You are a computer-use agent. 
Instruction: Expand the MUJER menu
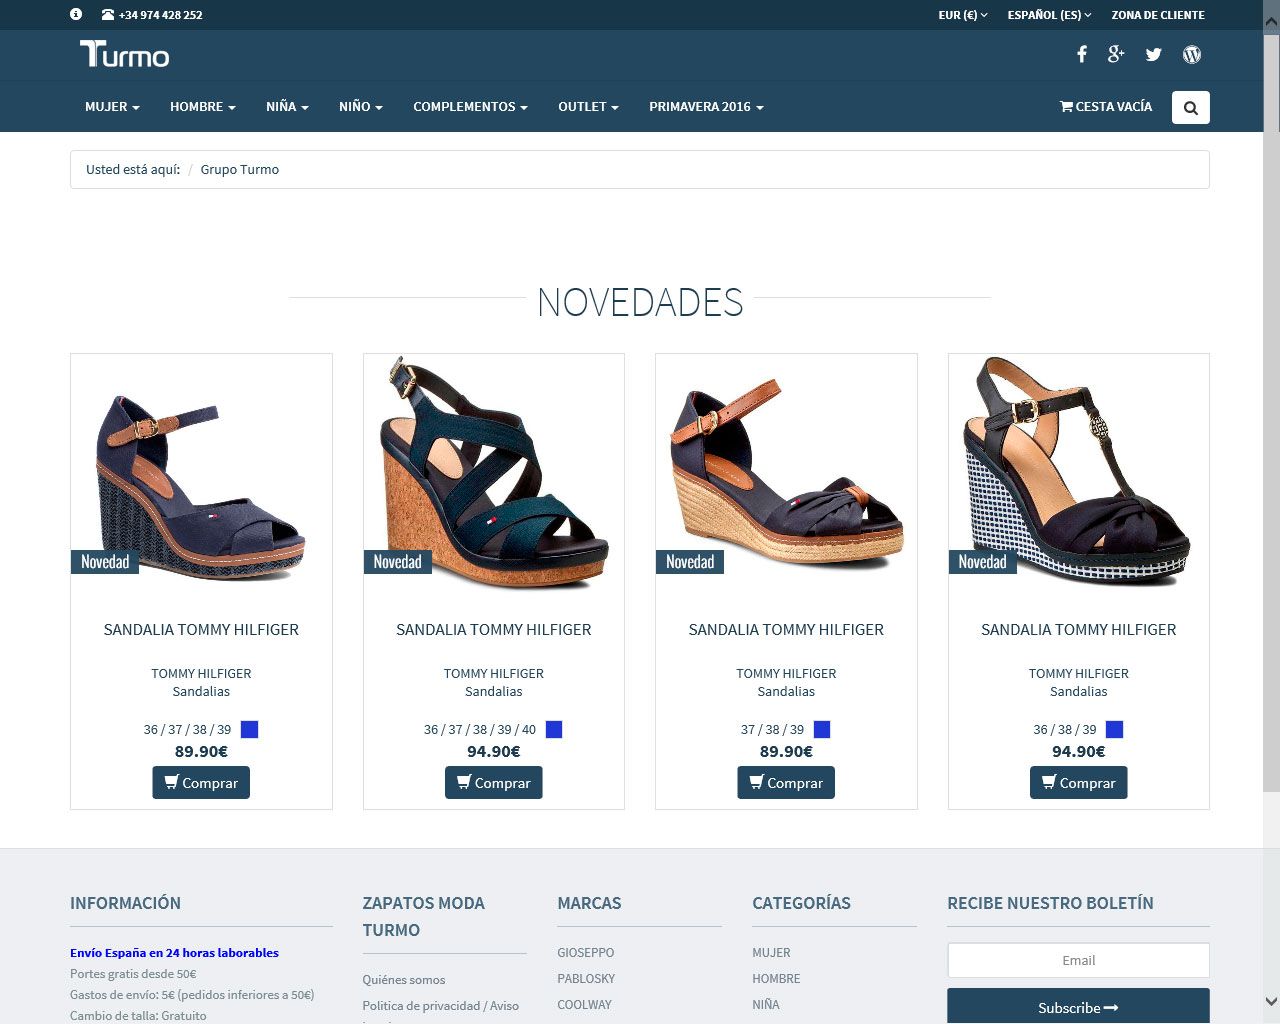point(112,107)
